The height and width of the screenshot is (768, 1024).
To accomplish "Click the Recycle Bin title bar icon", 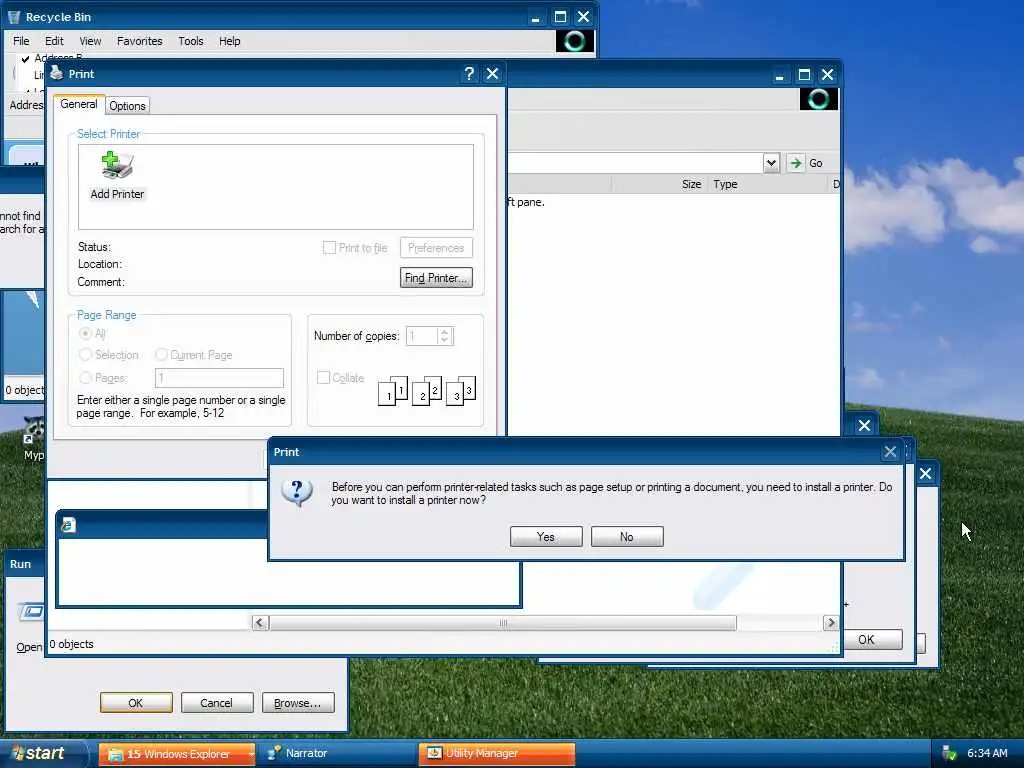I will tap(14, 17).
